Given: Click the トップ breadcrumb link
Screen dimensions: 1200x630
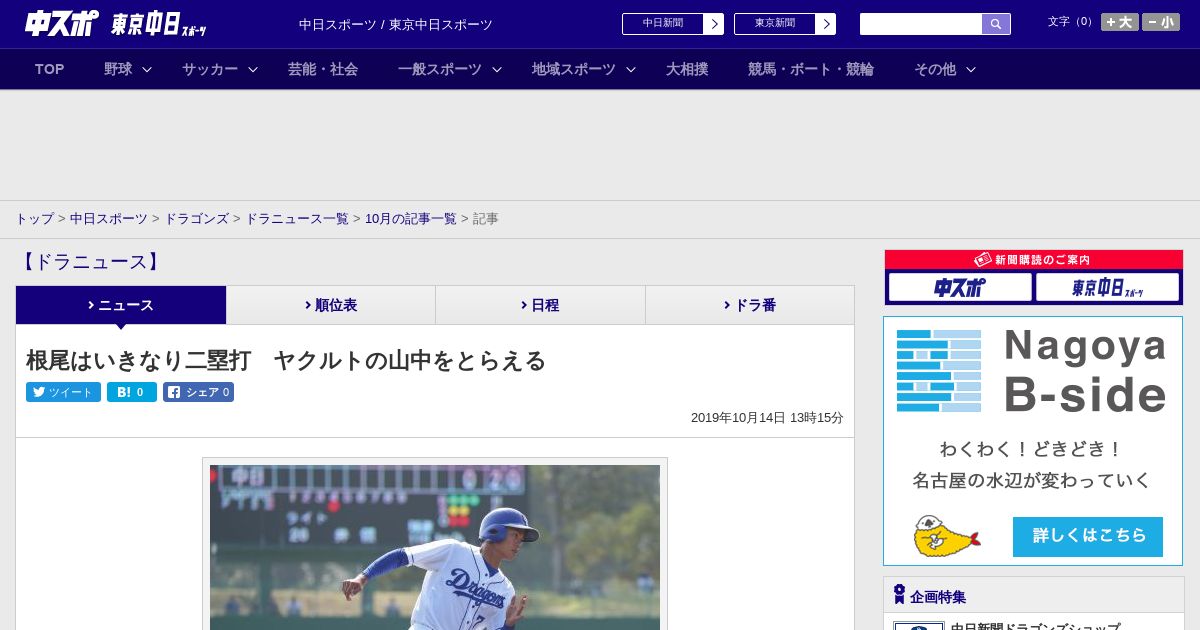Looking at the screenshot, I should (34, 219).
